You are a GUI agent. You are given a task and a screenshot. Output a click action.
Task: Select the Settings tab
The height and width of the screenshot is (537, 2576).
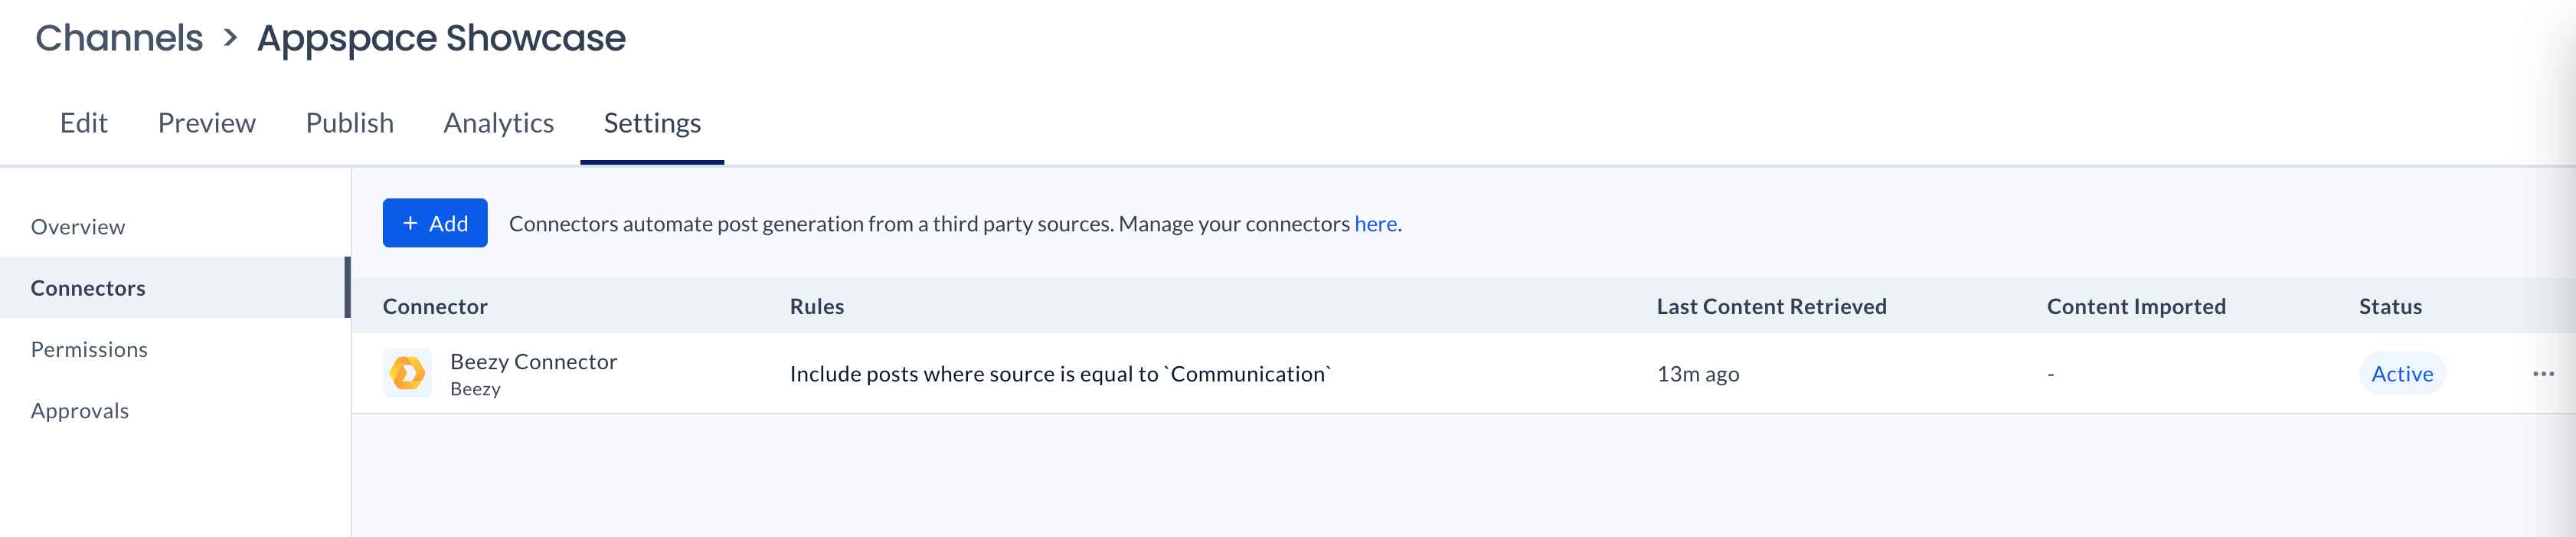coord(652,123)
